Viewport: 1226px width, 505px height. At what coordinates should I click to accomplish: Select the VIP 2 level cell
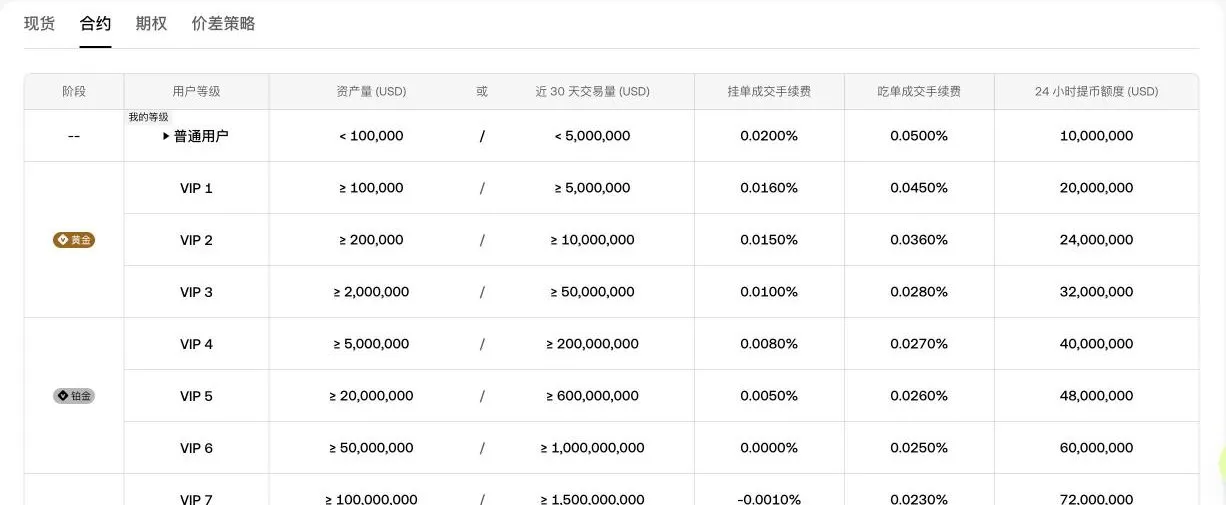[x=196, y=240]
